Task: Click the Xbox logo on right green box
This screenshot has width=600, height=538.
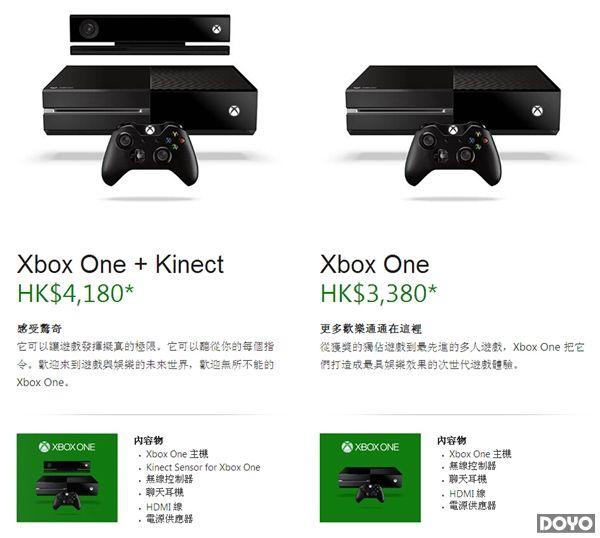Action: [x=347, y=447]
